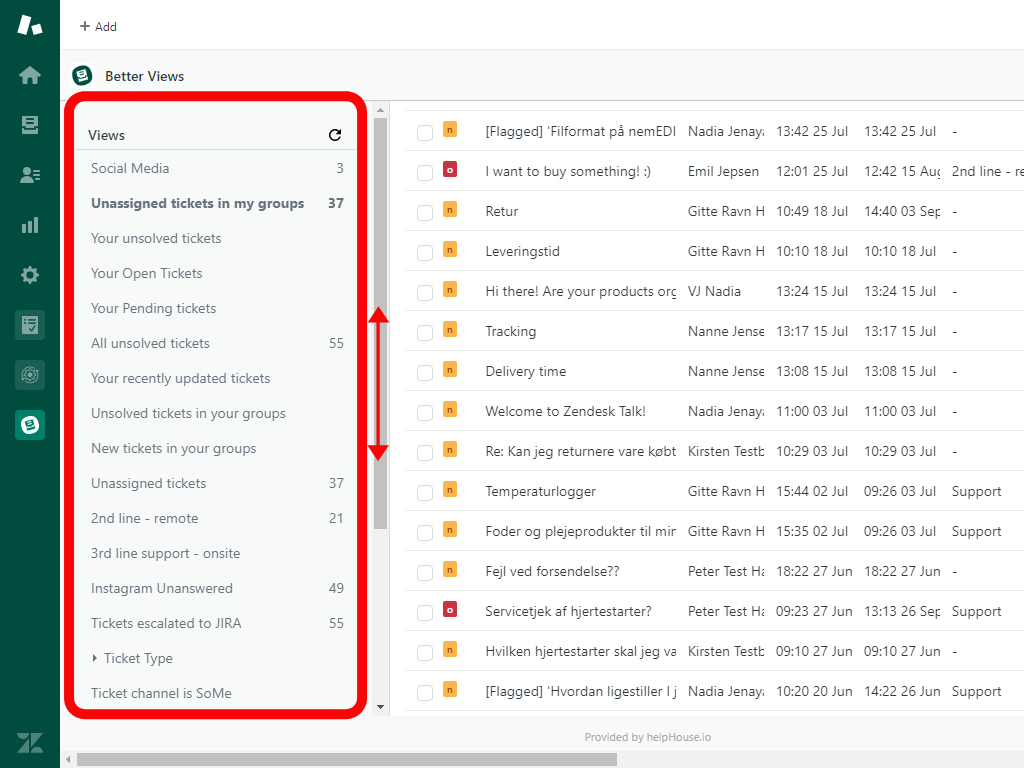Screen dimensions: 1024x768
Task: Tick the checkbox beside the Retur ticket
Action: (x=425, y=212)
